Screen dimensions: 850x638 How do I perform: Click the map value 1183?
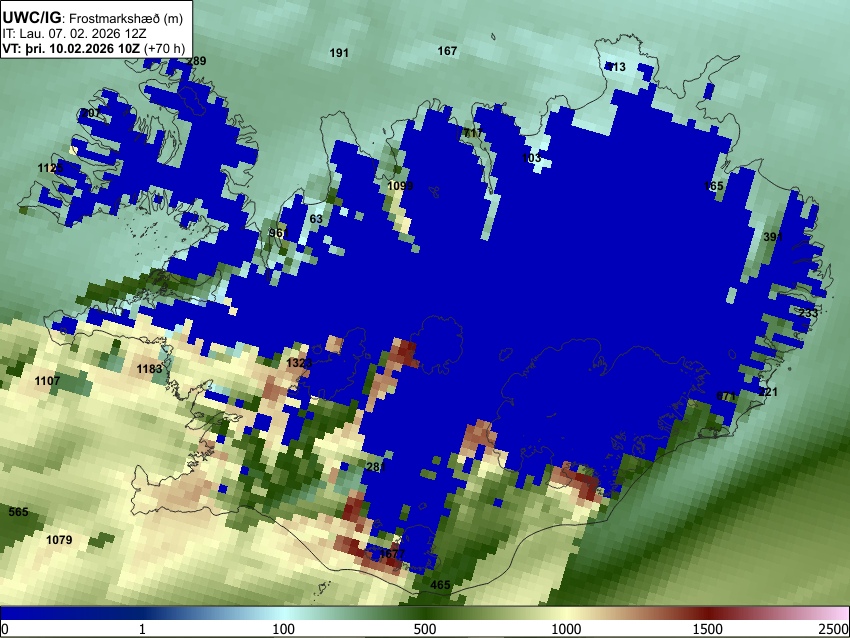coord(149,369)
